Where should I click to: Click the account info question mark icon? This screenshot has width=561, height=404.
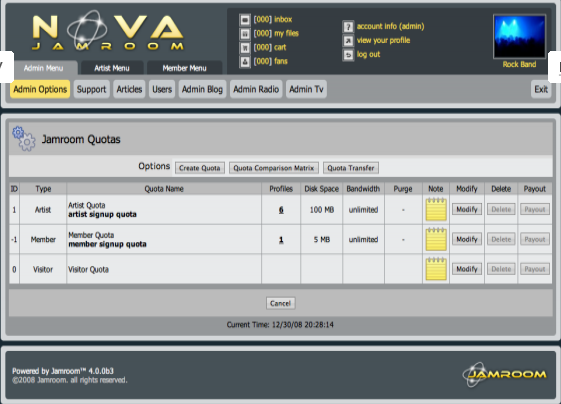click(x=348, y=26)
